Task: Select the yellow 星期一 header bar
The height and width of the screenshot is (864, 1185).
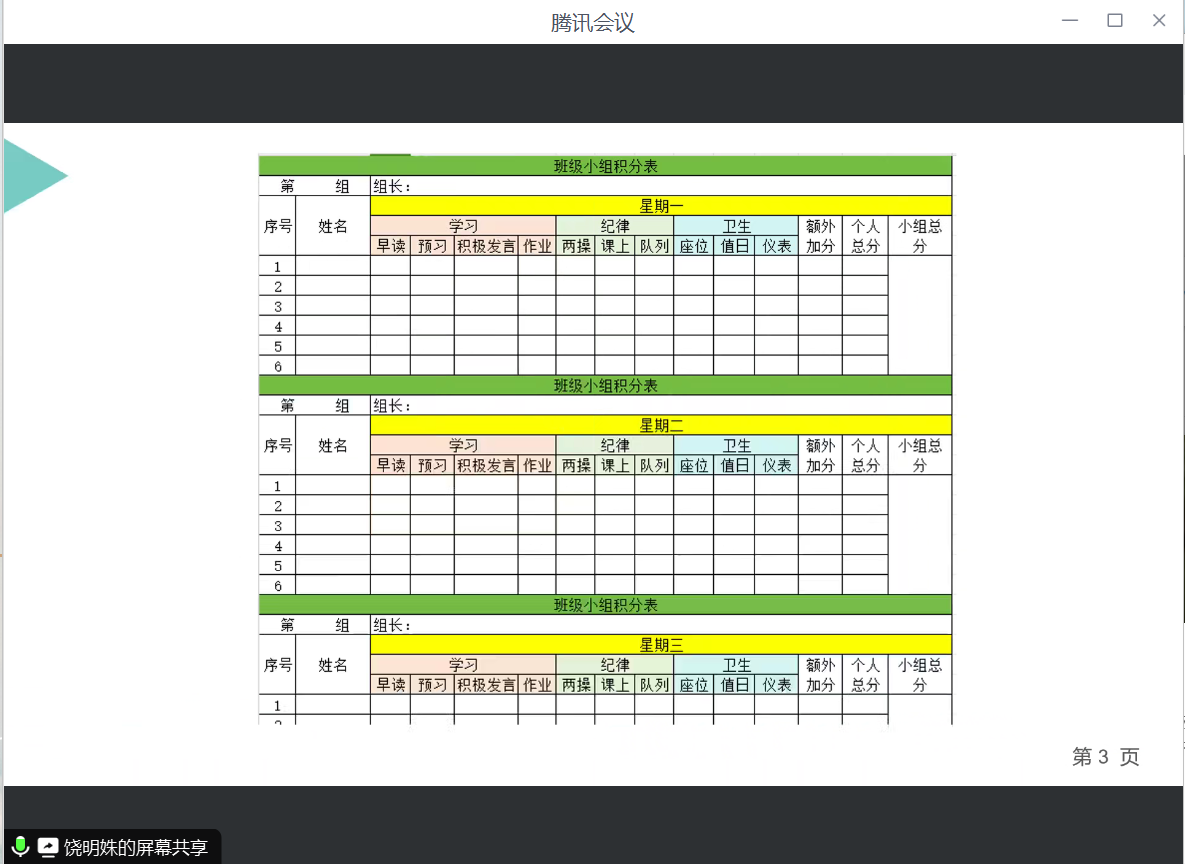Action: (660, 204)
